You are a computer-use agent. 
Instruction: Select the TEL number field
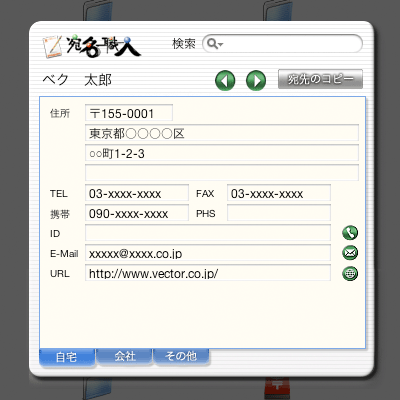tap(137, 193)
